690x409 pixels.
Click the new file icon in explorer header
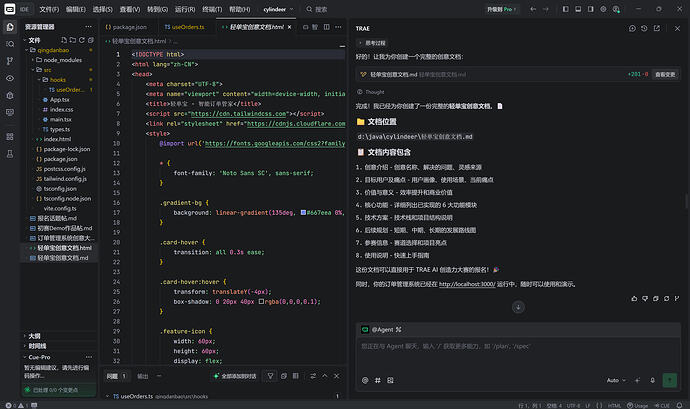tap(64, 40)
